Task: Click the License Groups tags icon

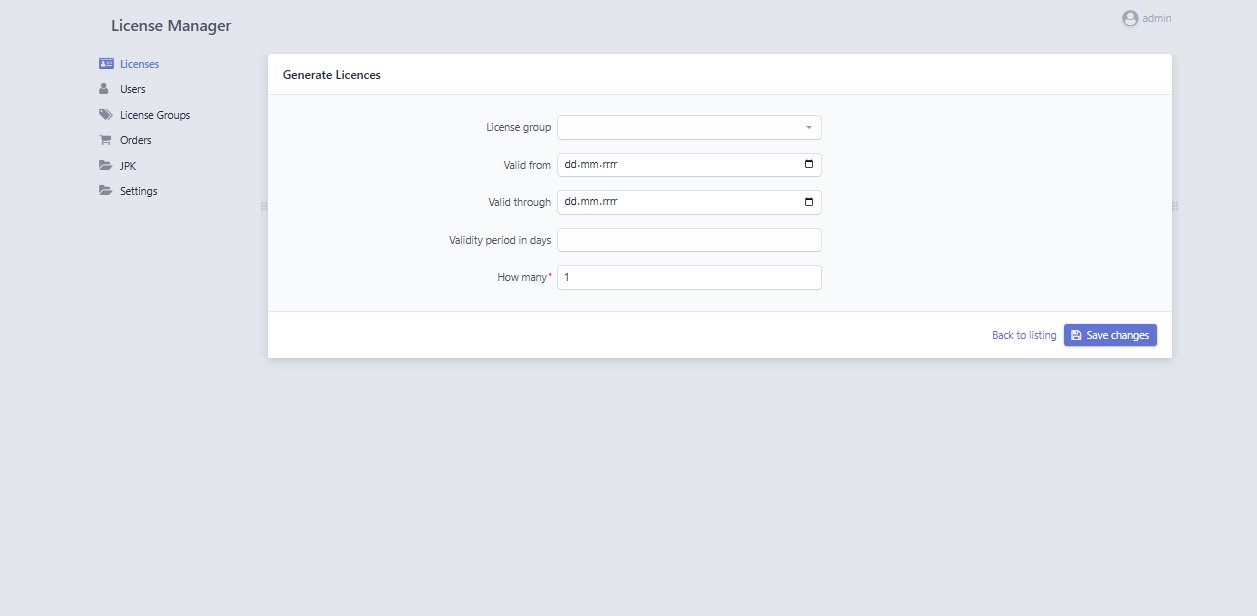Action: (x=106, y=115)
